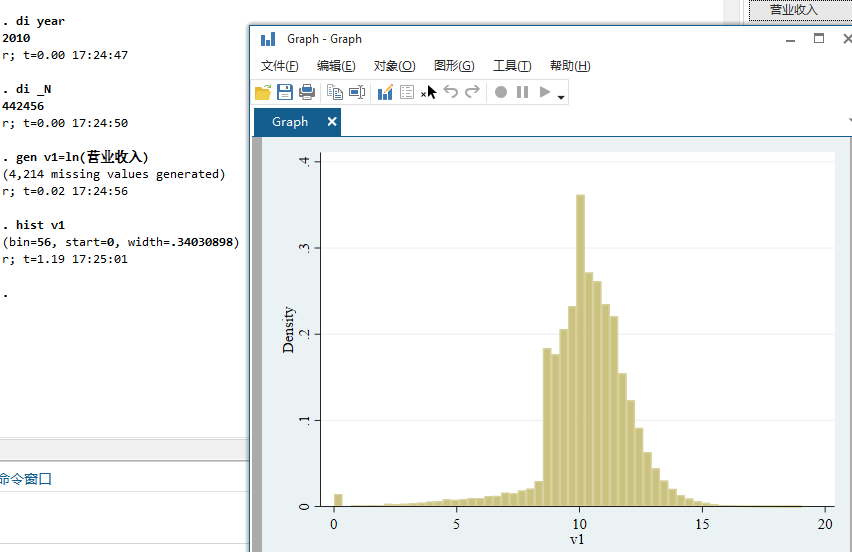Start recording with the record button

[501, 92]
